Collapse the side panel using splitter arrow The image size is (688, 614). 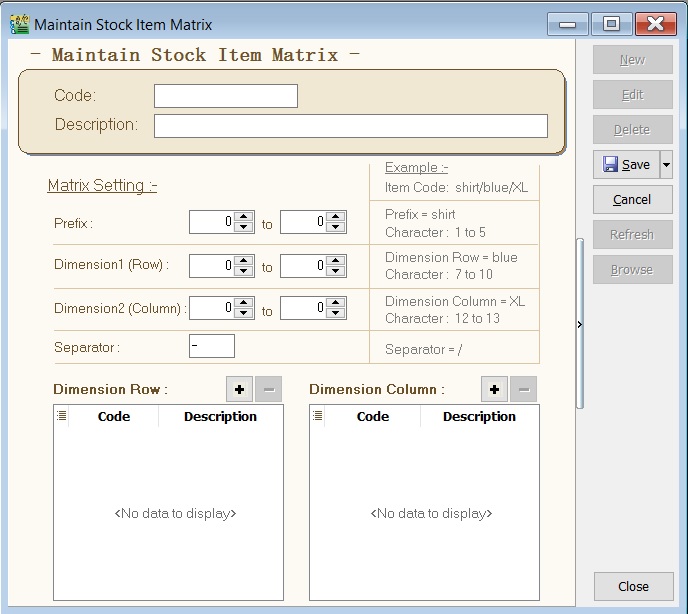pyautogui.click(x=580, y=324)
